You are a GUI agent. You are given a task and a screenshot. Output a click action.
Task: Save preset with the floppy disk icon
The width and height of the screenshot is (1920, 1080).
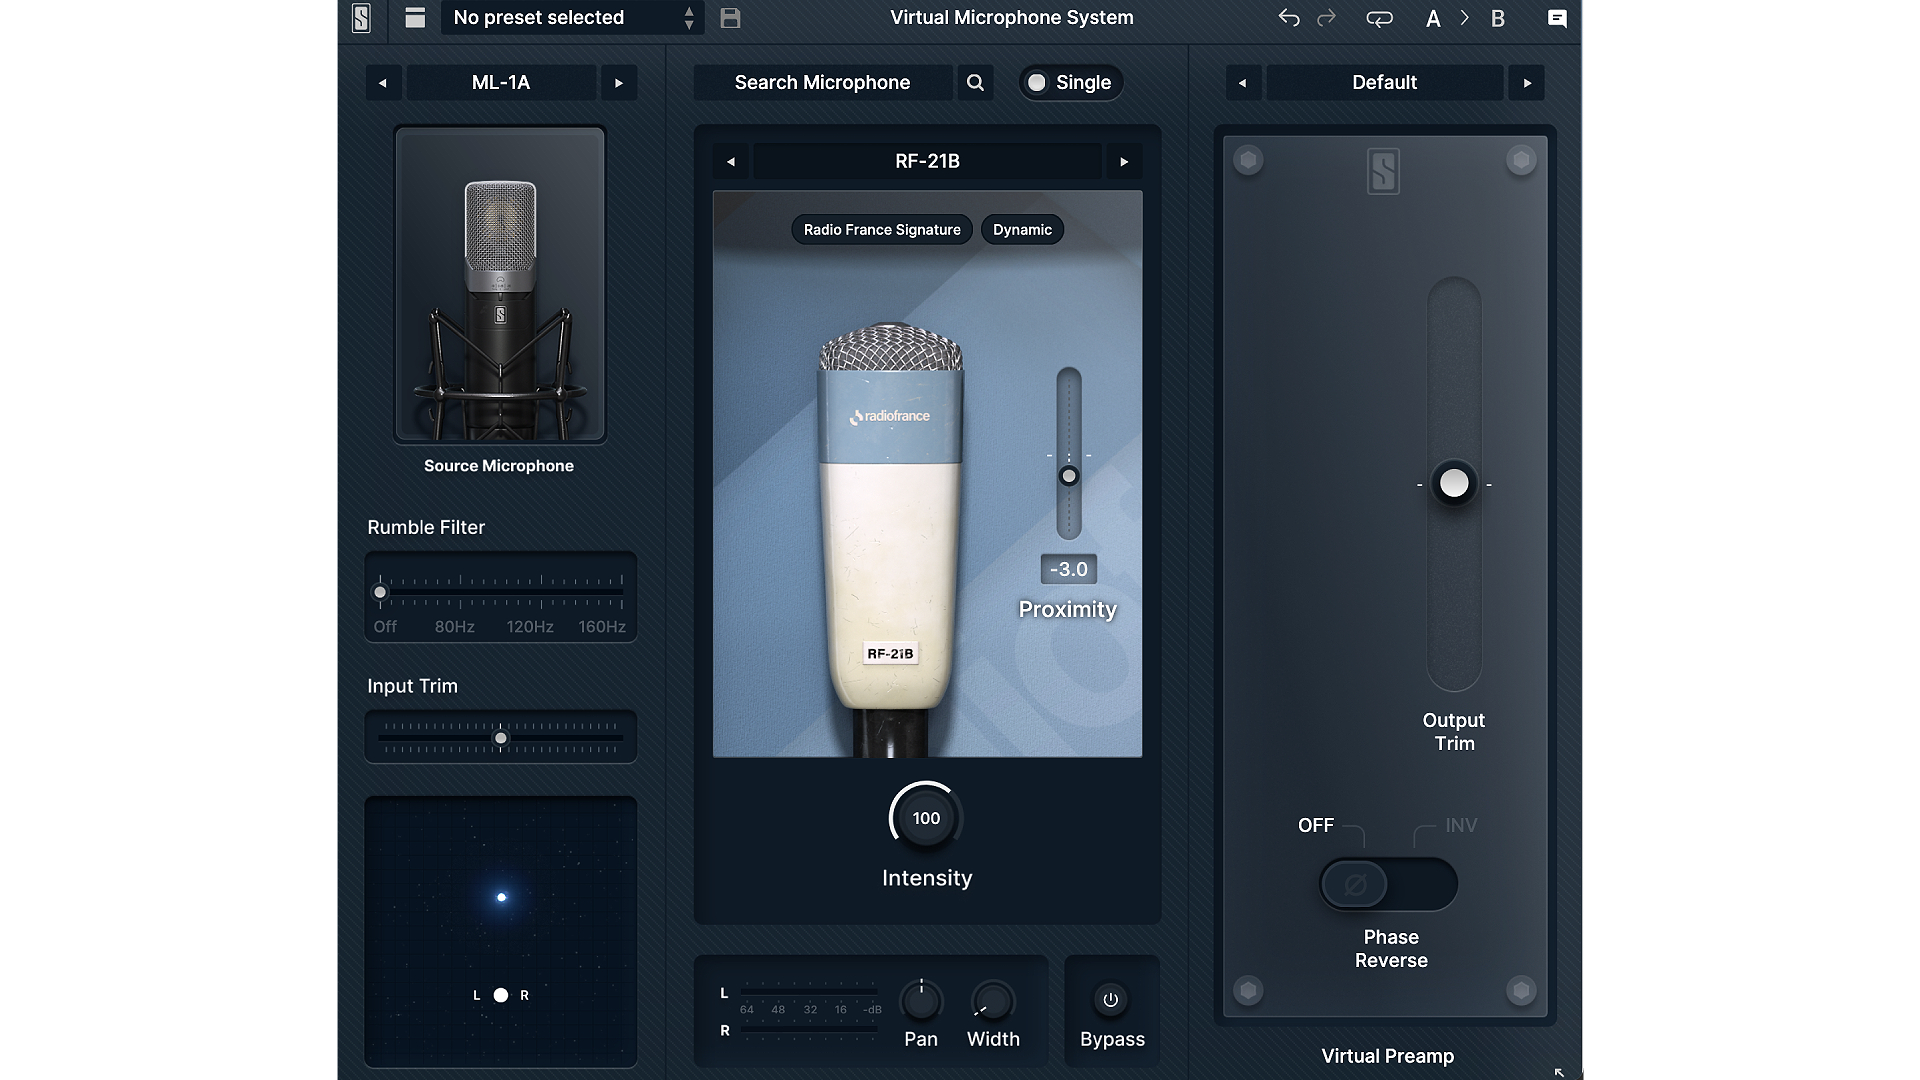pos(730,18)
